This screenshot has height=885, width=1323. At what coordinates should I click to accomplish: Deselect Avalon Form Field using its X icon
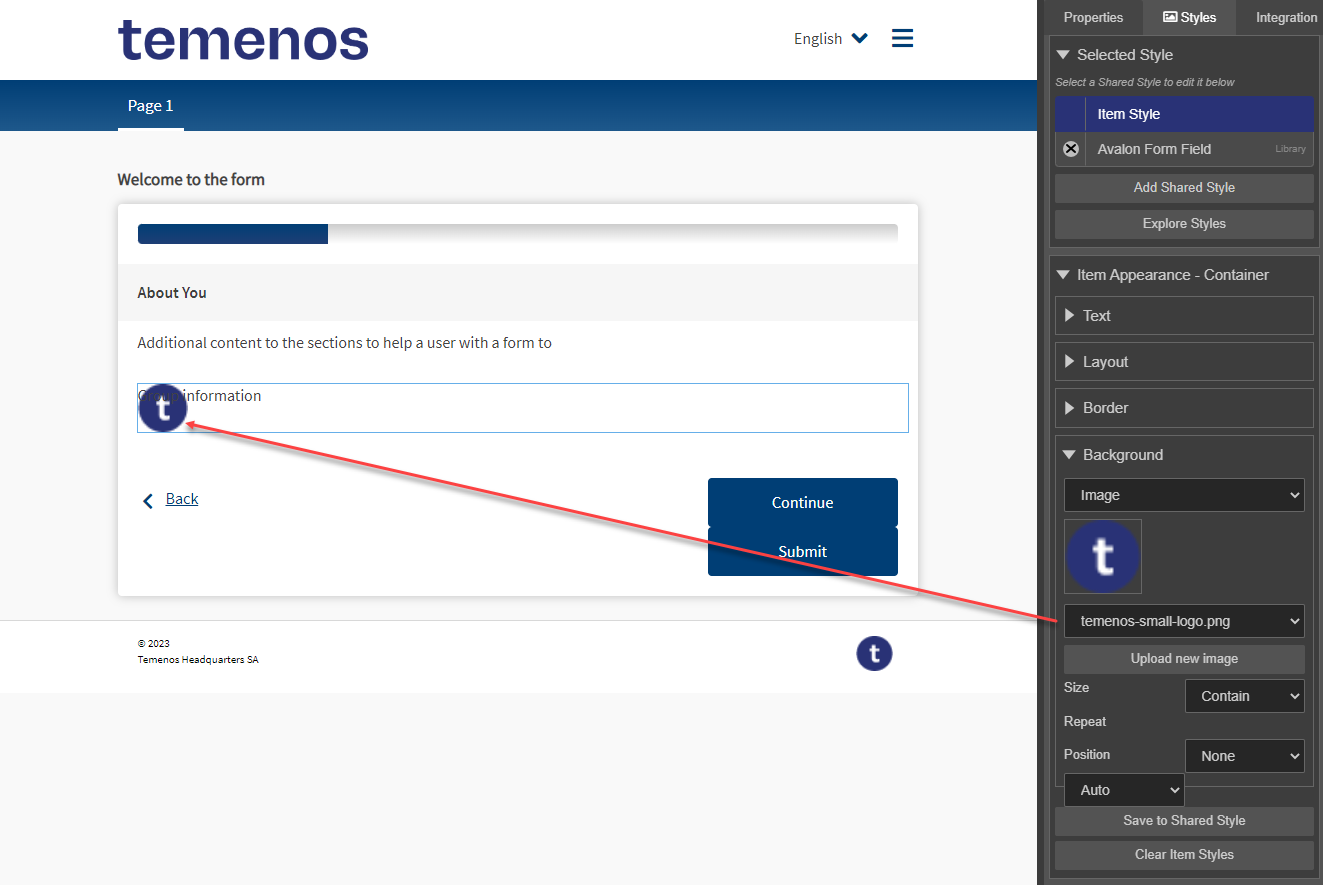pyautogui.click(x=1070, y=148)
